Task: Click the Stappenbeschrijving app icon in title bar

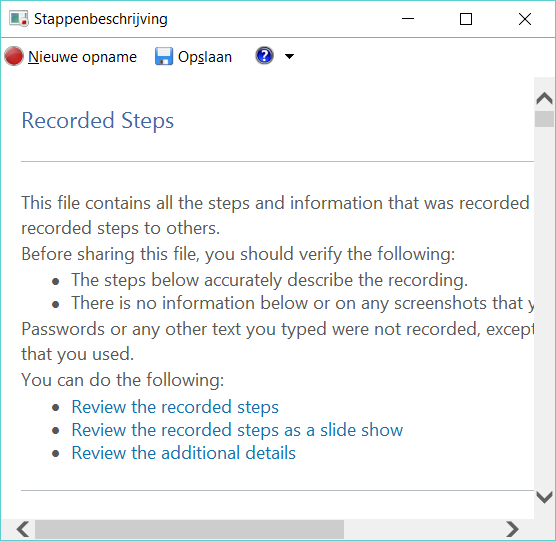Action: (x=18, y=19)
